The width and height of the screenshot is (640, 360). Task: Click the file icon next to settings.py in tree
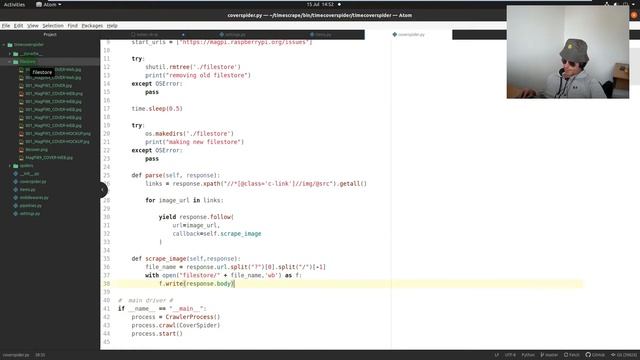click(16, 213)
